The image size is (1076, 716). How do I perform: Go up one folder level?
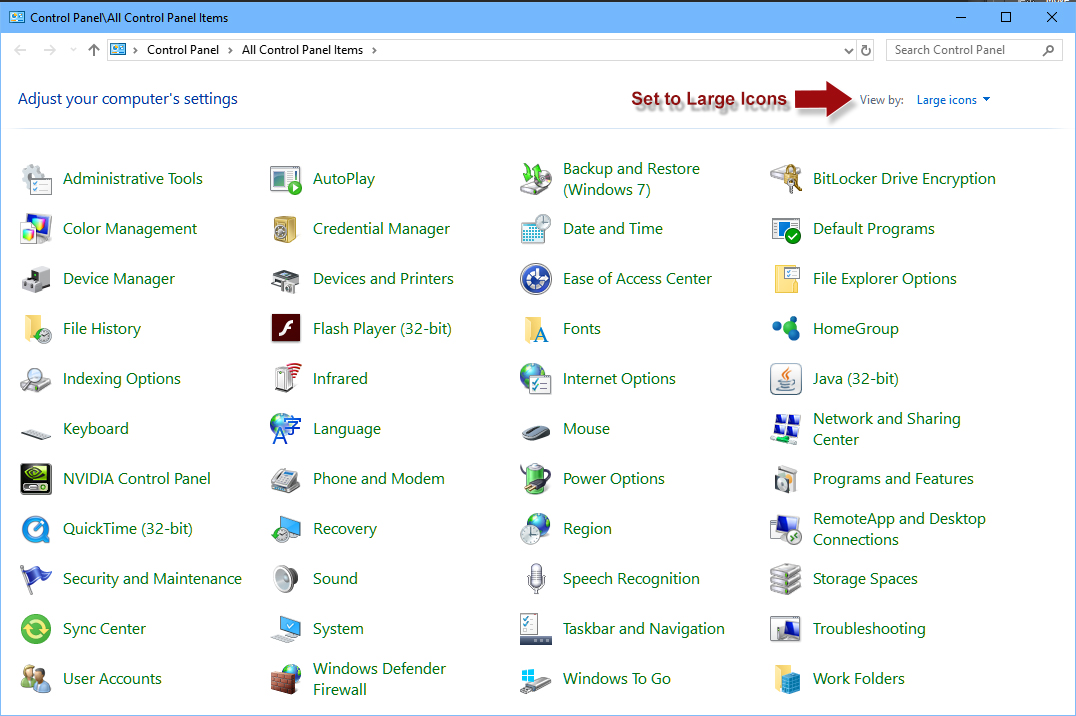94,50
